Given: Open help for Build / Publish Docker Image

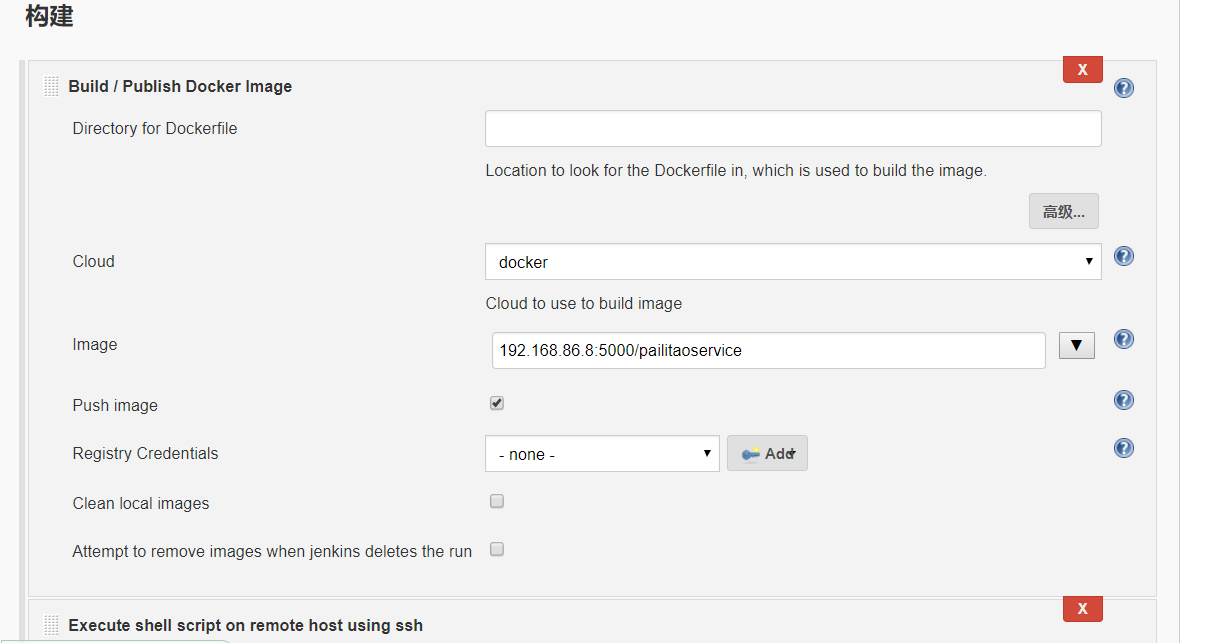Looking at the screenshot, I should (x=1124, y=88).
